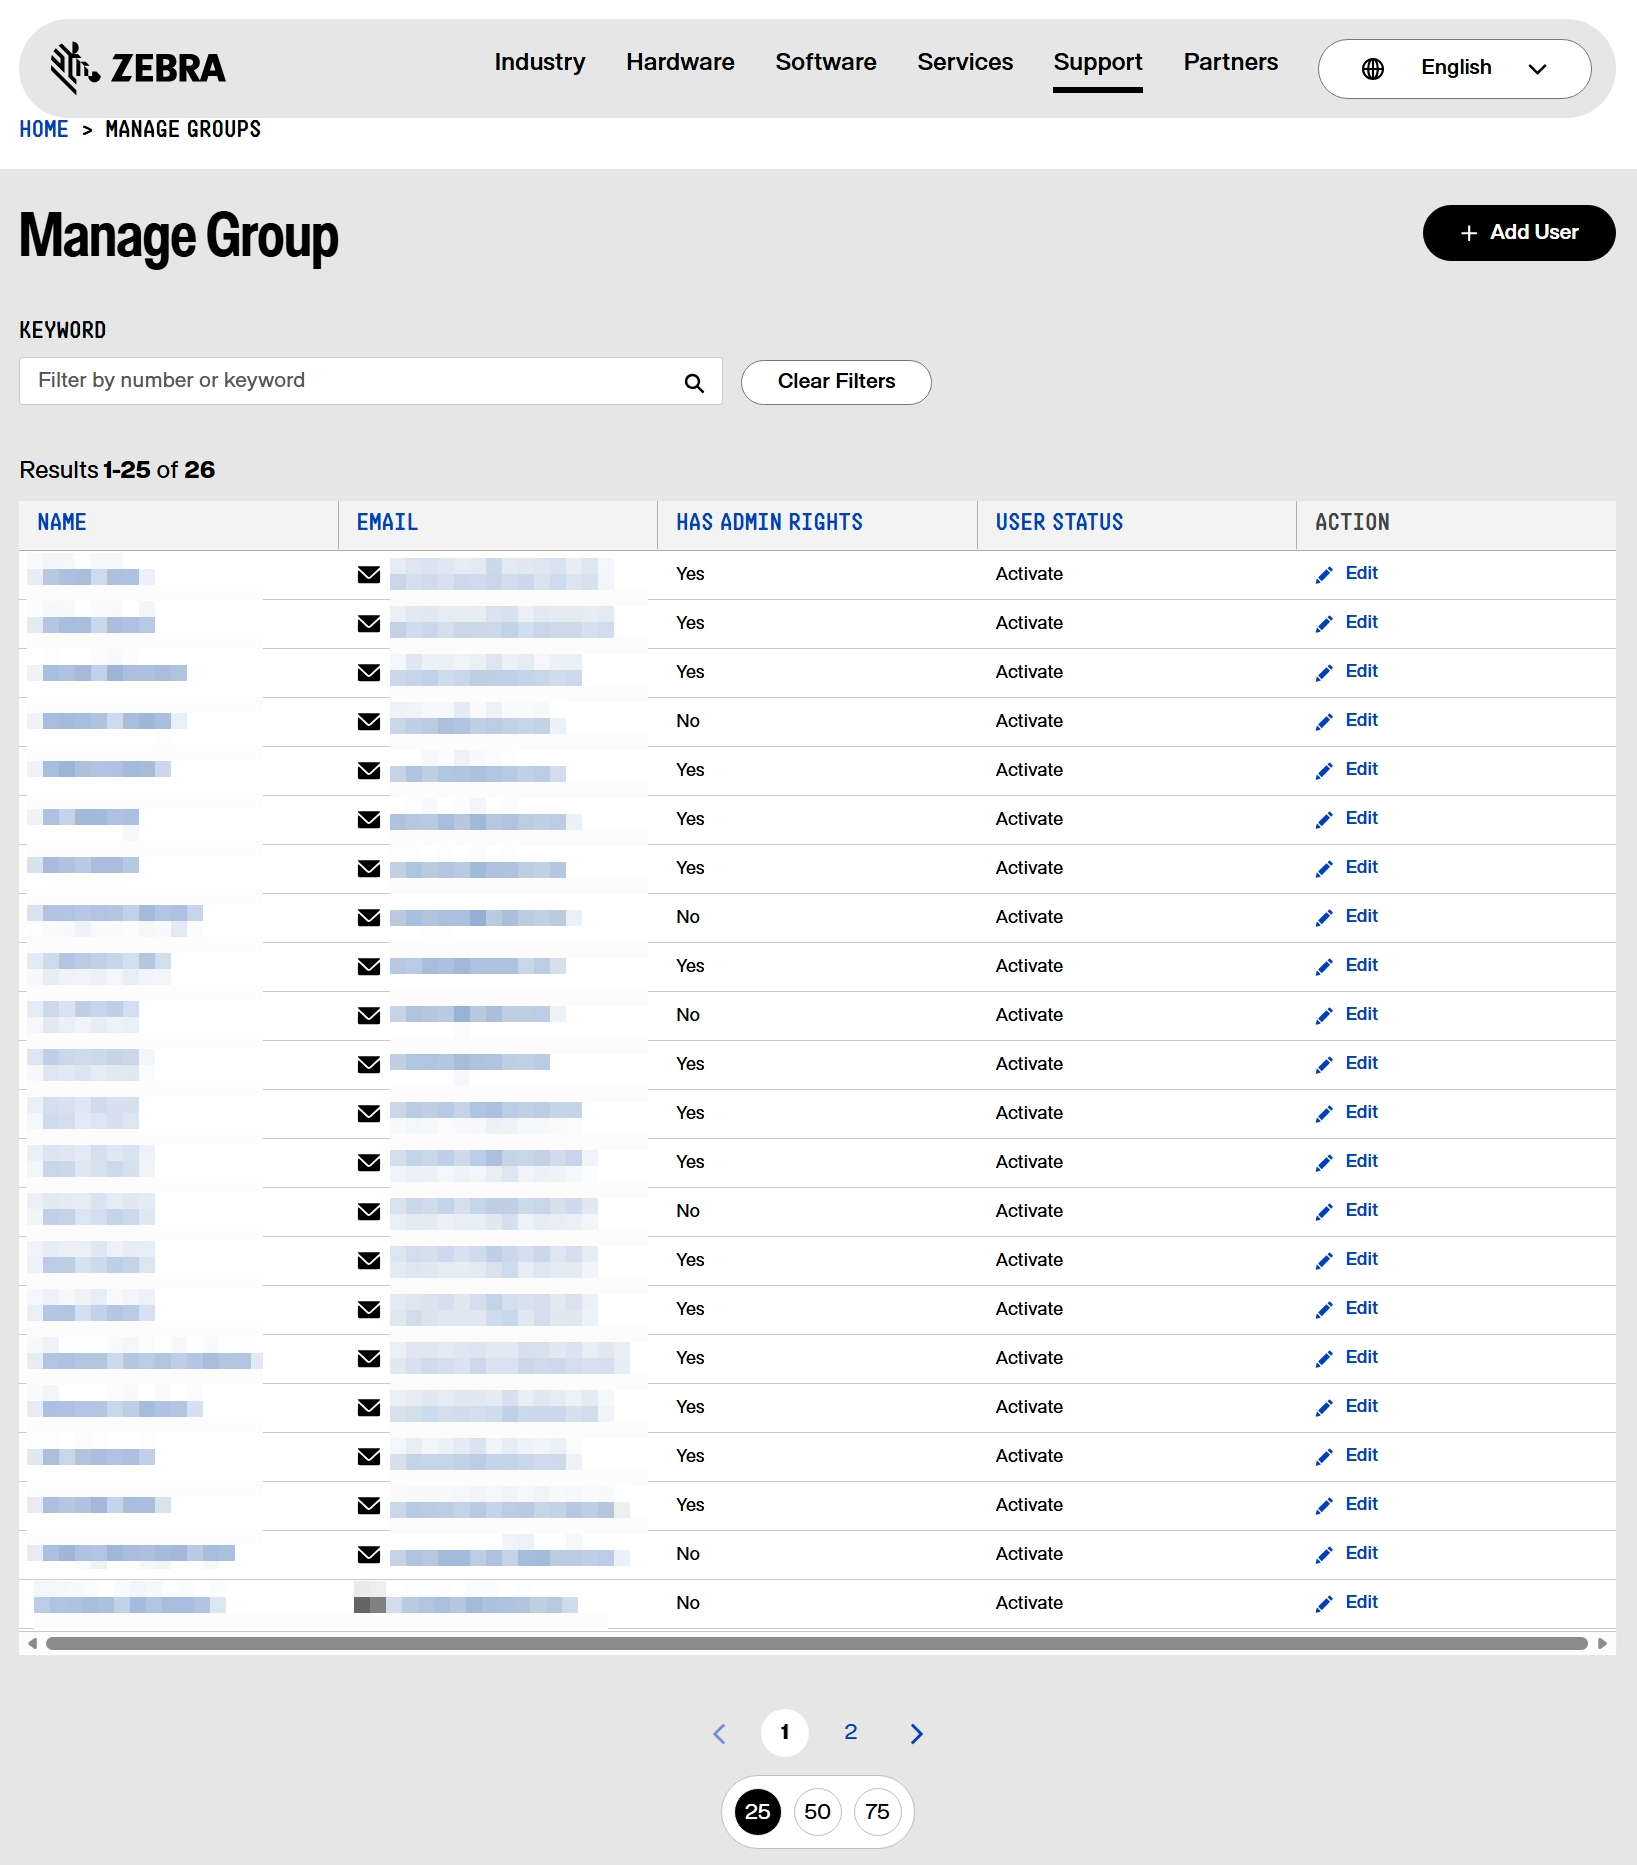Click the pencil edit icon in first row
This screenshot has height=1865, width=1637.
click(x=1324, y=575)
